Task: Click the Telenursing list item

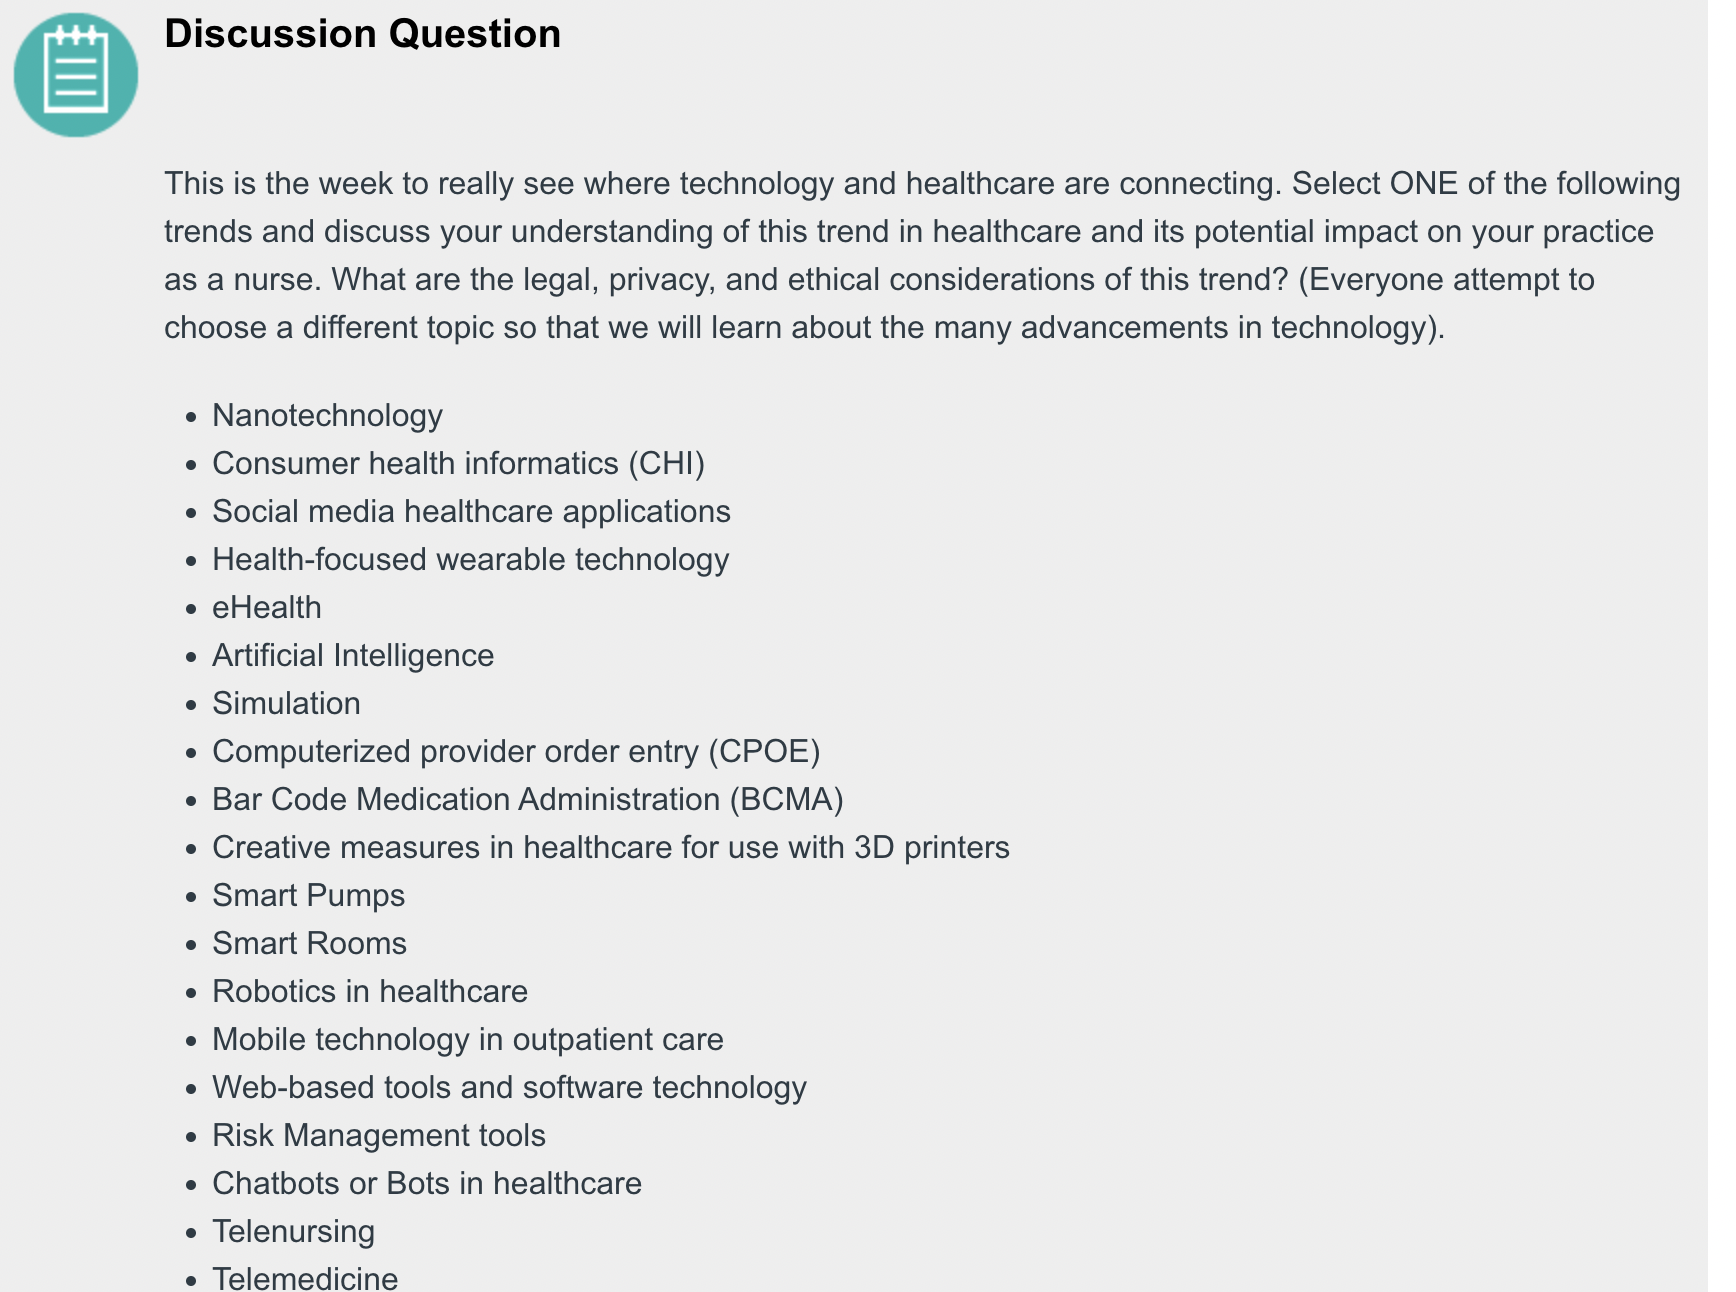Action: [293, 1232]
